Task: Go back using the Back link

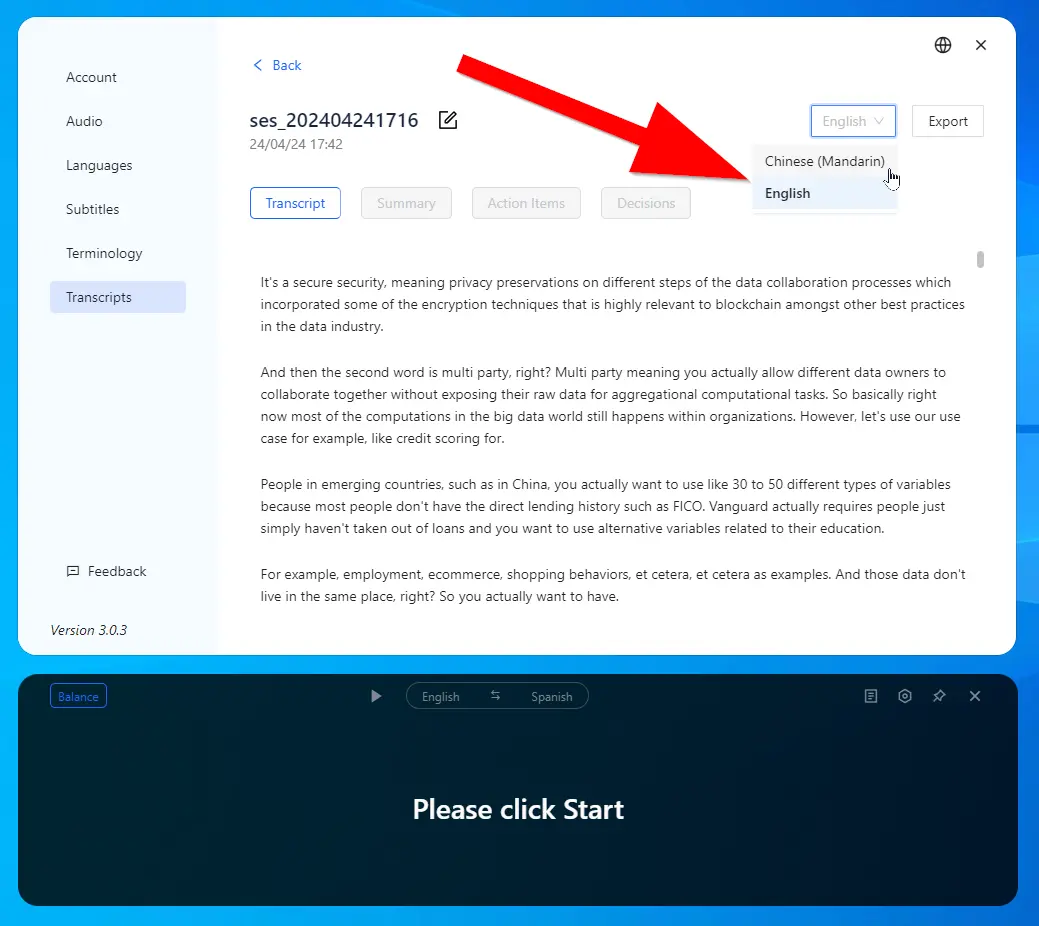Action: [277, 65]
